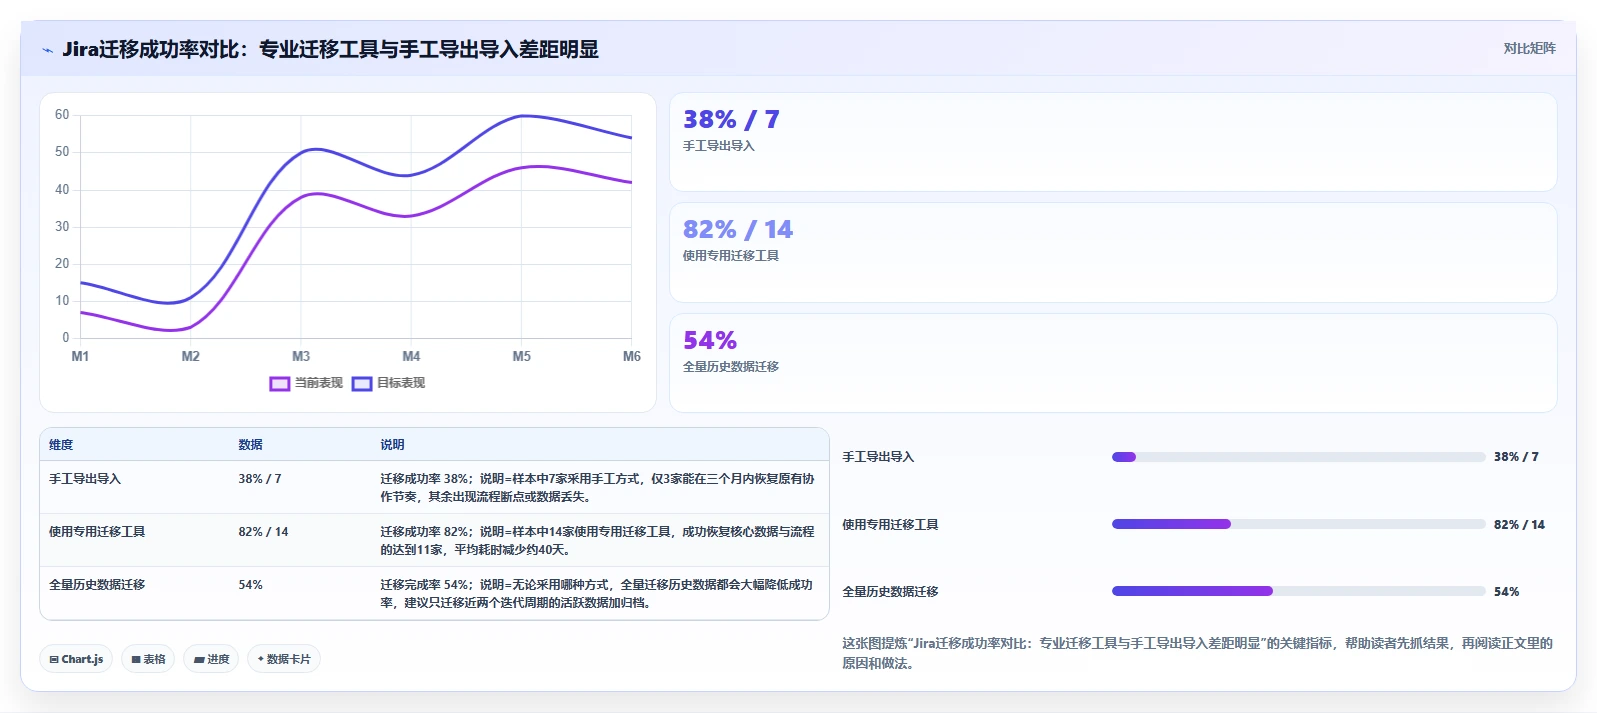Click the 目标表现 legend text
1597x713 pixels.
tap(401, 383)
